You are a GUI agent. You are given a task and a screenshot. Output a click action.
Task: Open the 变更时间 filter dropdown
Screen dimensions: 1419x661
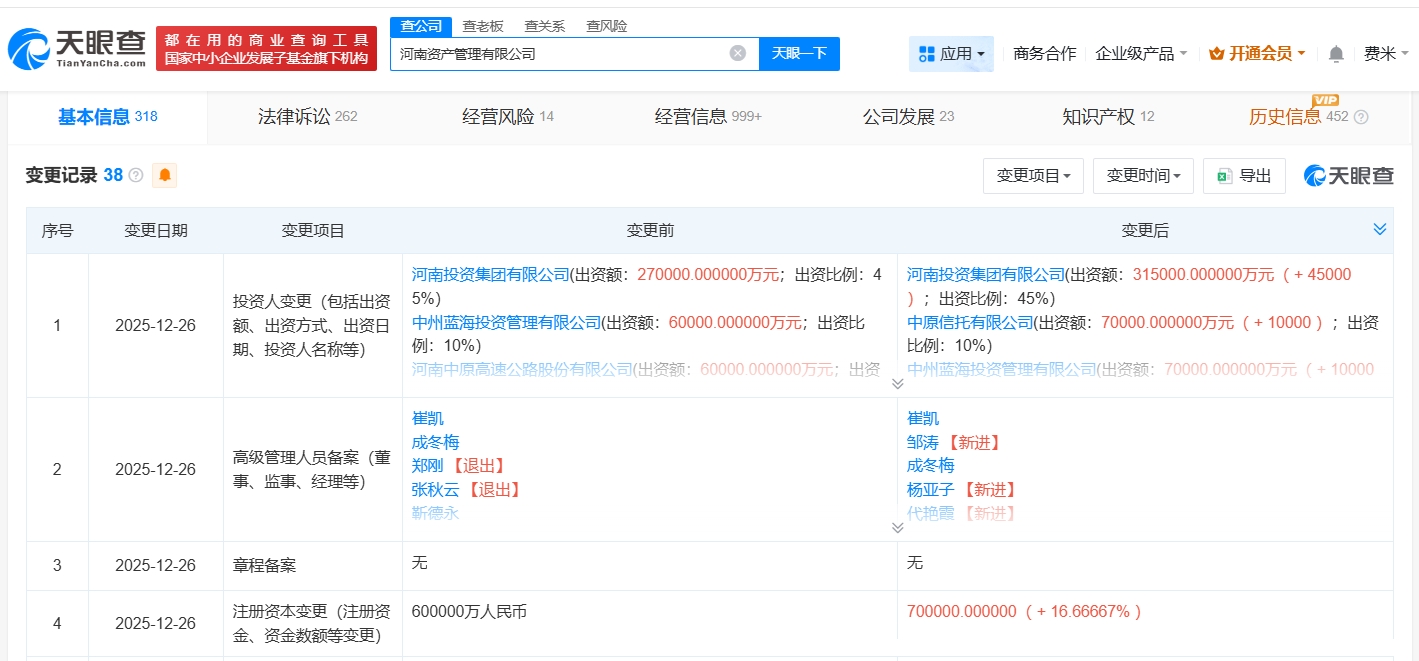(x=1143, y=176)
